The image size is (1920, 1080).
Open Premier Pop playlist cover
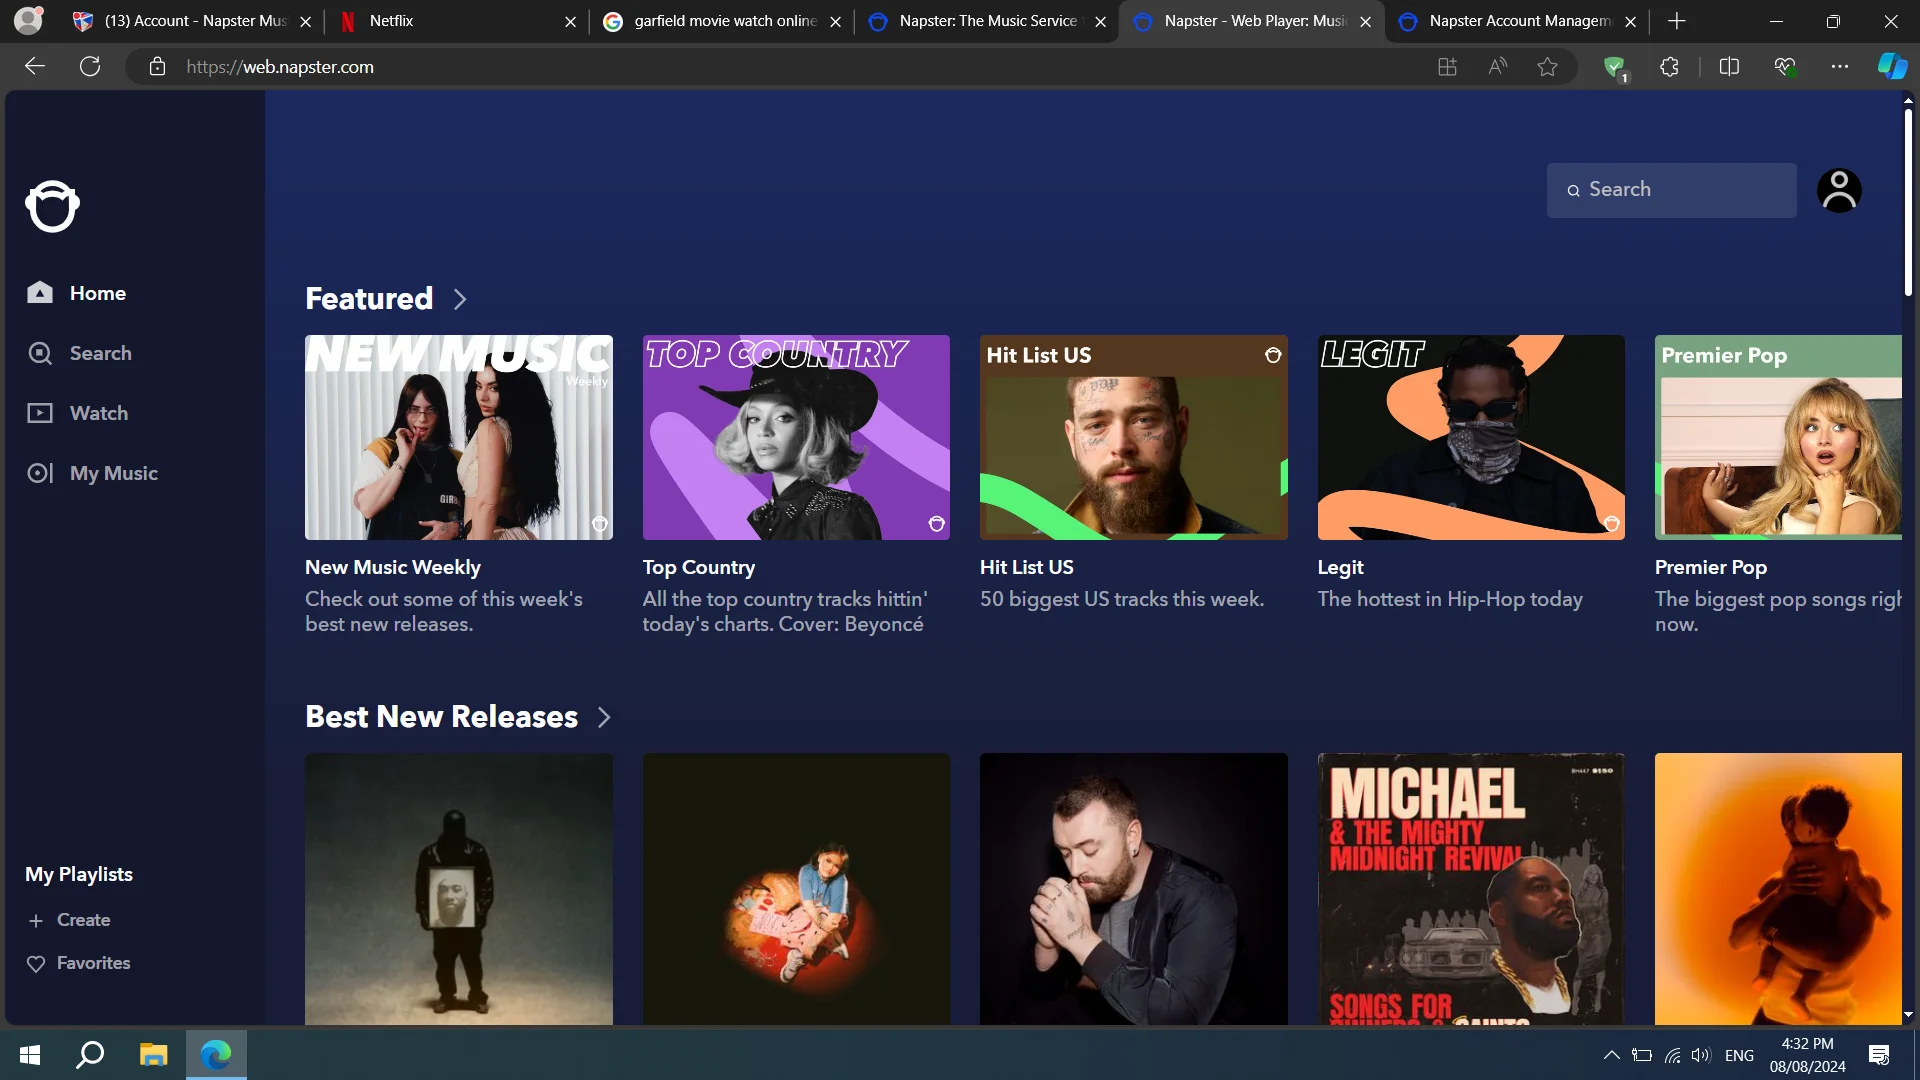[1778, 437]
